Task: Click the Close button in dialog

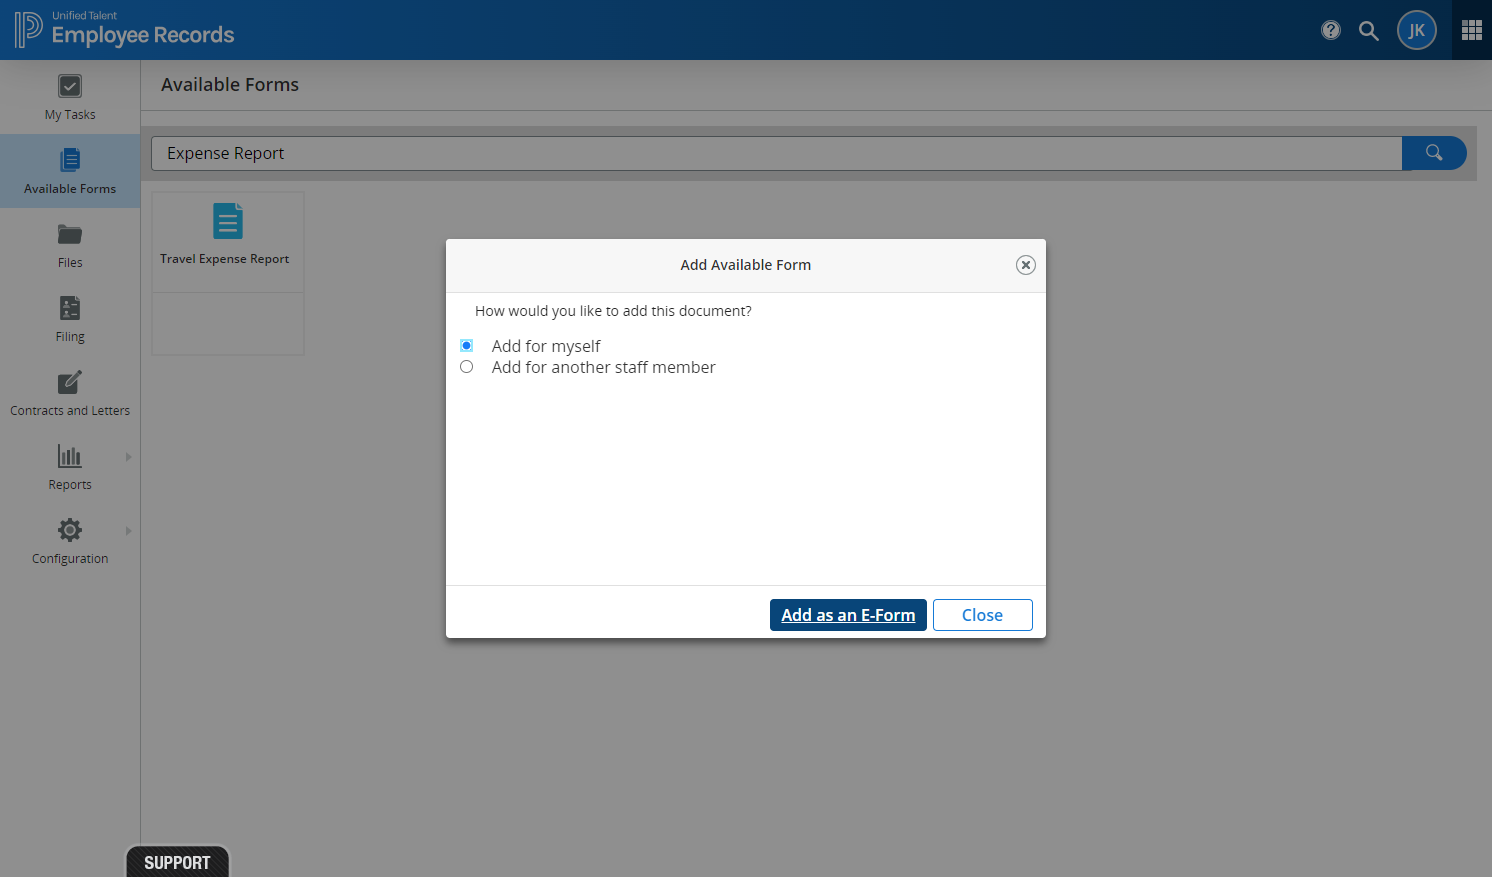Action: tap(982, 615)
